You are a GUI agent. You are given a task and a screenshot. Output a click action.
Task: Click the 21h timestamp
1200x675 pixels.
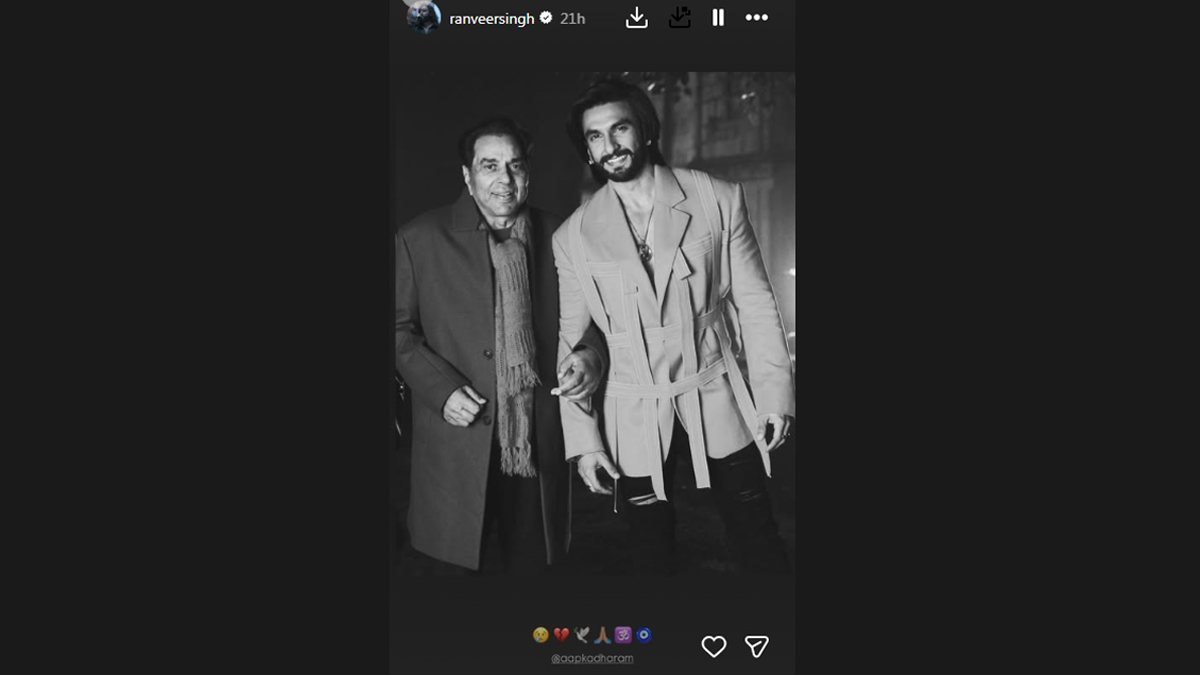pos(573,18)
